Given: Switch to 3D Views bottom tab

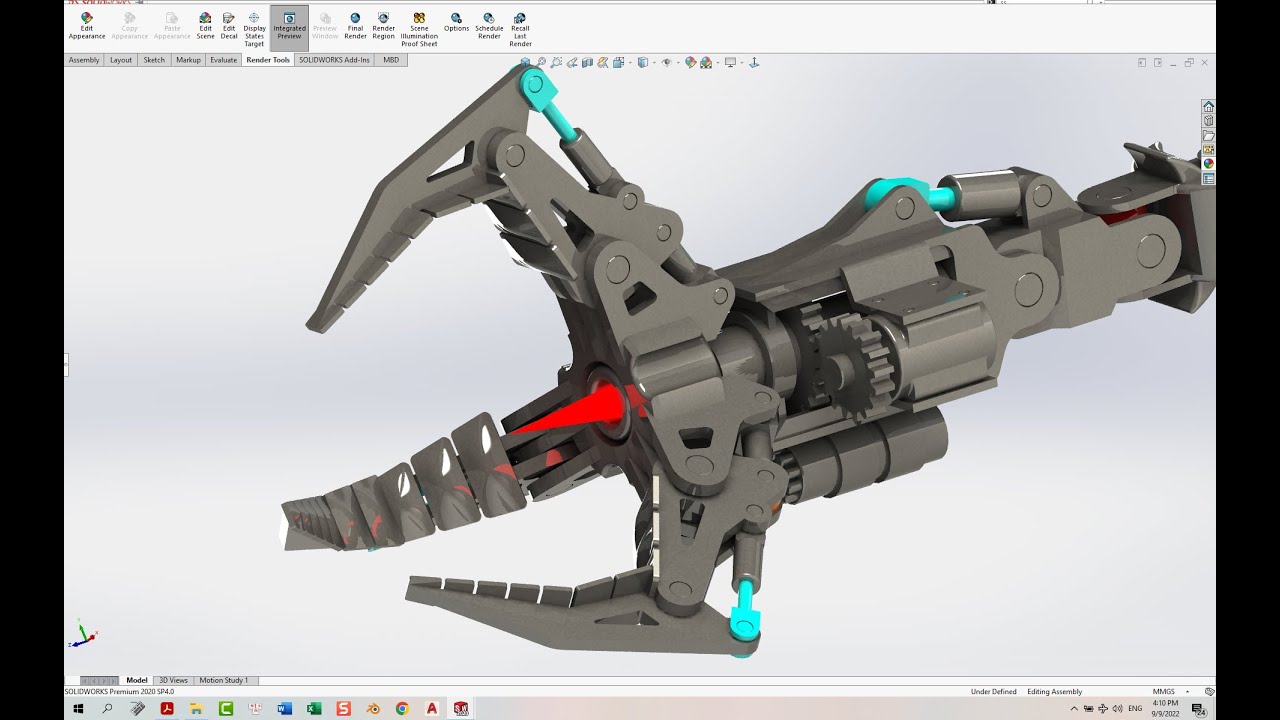Looking at the screenshot, I should pos(173,680).
